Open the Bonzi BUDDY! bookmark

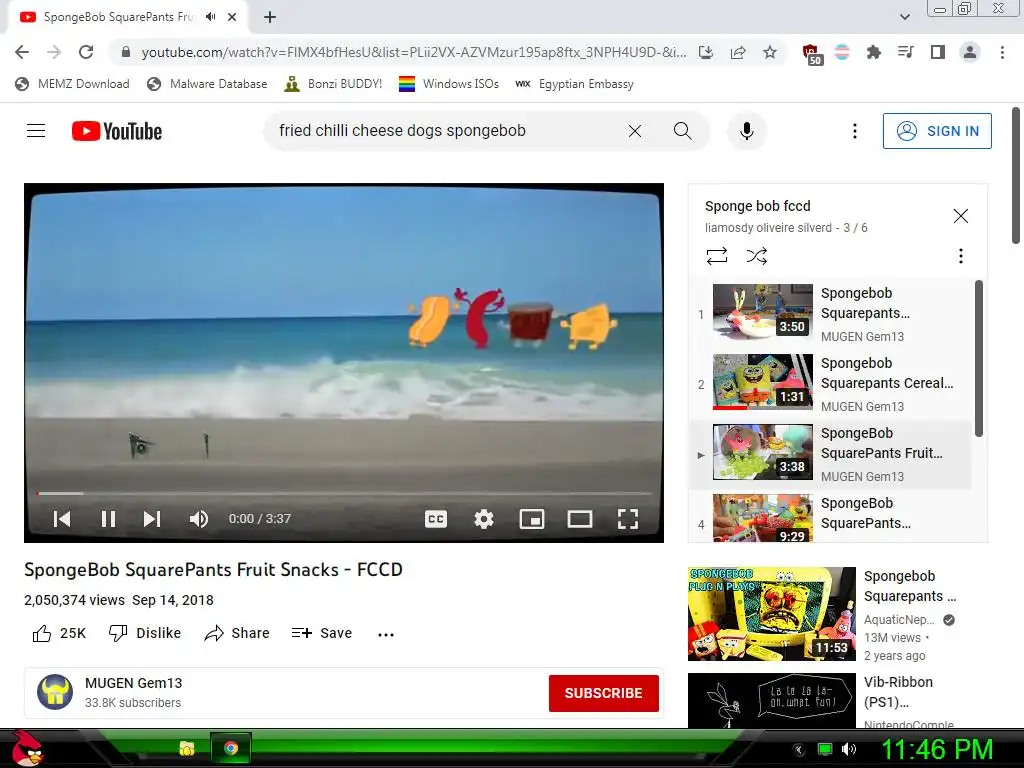click(x=333, y=84)
